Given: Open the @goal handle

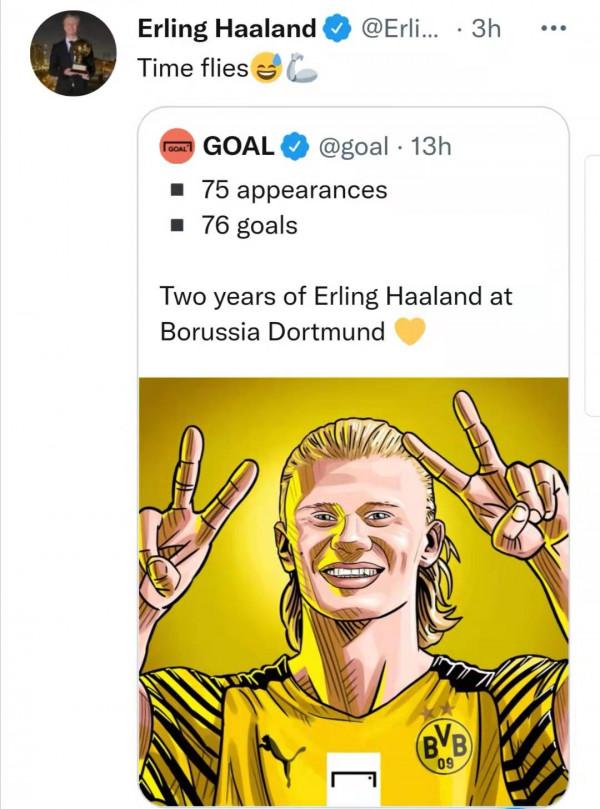Looking at the screenshot, I should [x=352, y=147].
